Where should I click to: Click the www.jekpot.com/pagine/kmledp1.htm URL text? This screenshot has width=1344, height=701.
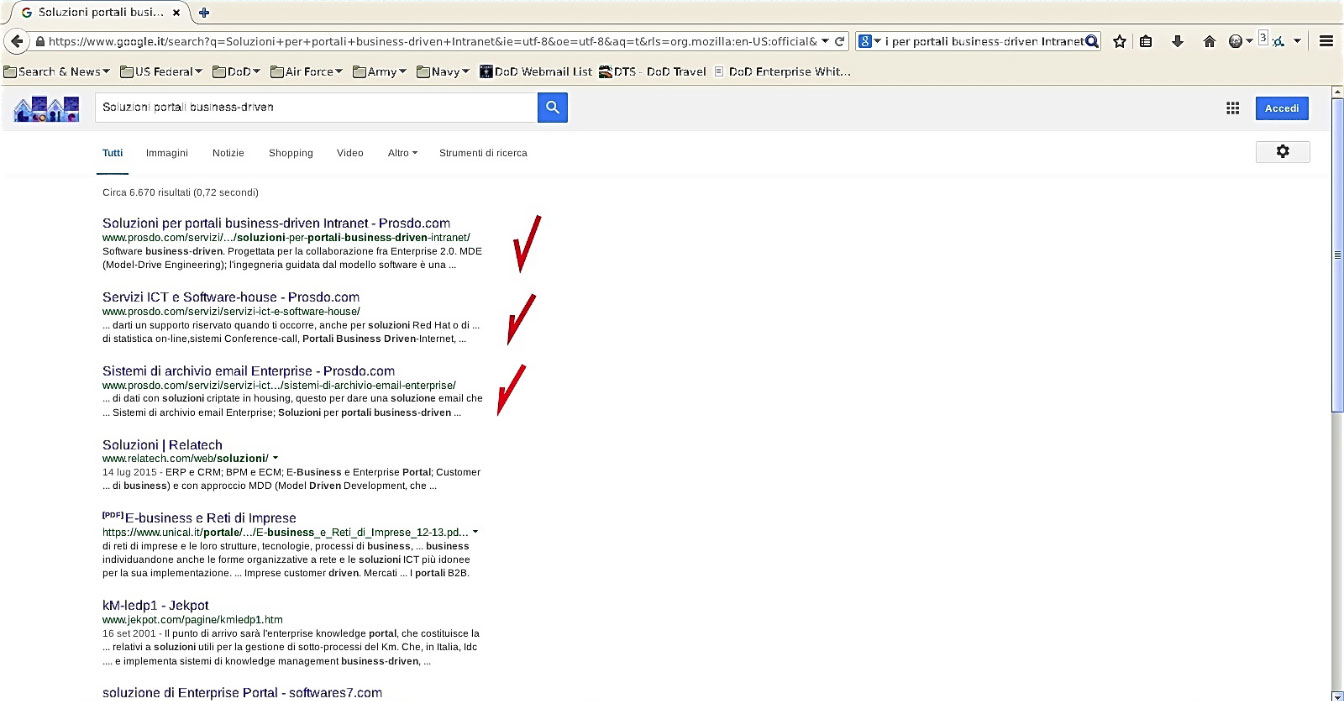coord(192,620)
